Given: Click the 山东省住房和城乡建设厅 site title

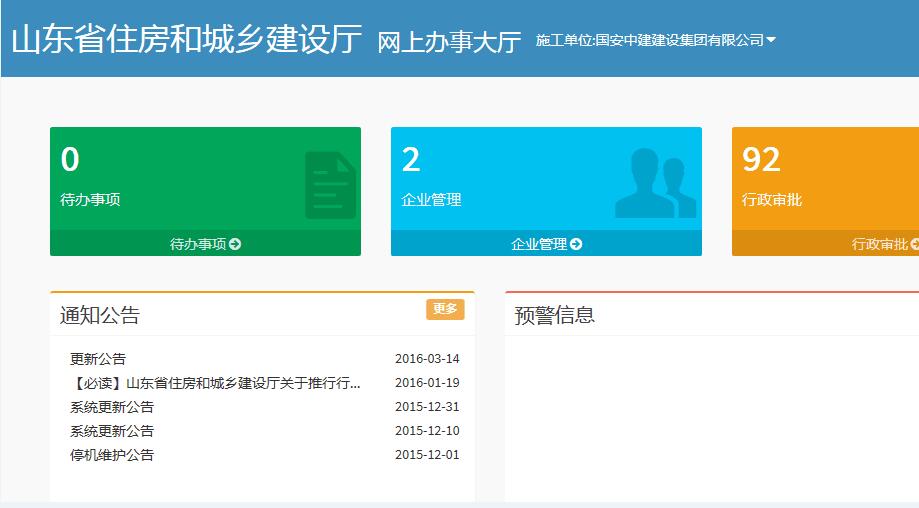Looking at the screenshot, I should pyautogui.click(x=186, y=38).
